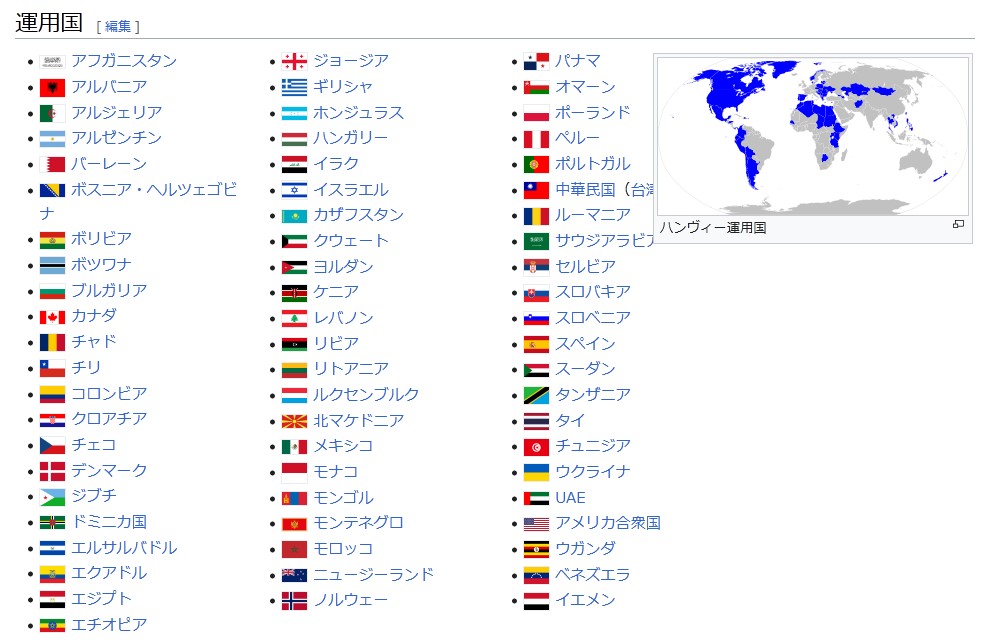Click the United States flag icon
Image resolution: width=988 pixels, height=642 pixels.
536,524
